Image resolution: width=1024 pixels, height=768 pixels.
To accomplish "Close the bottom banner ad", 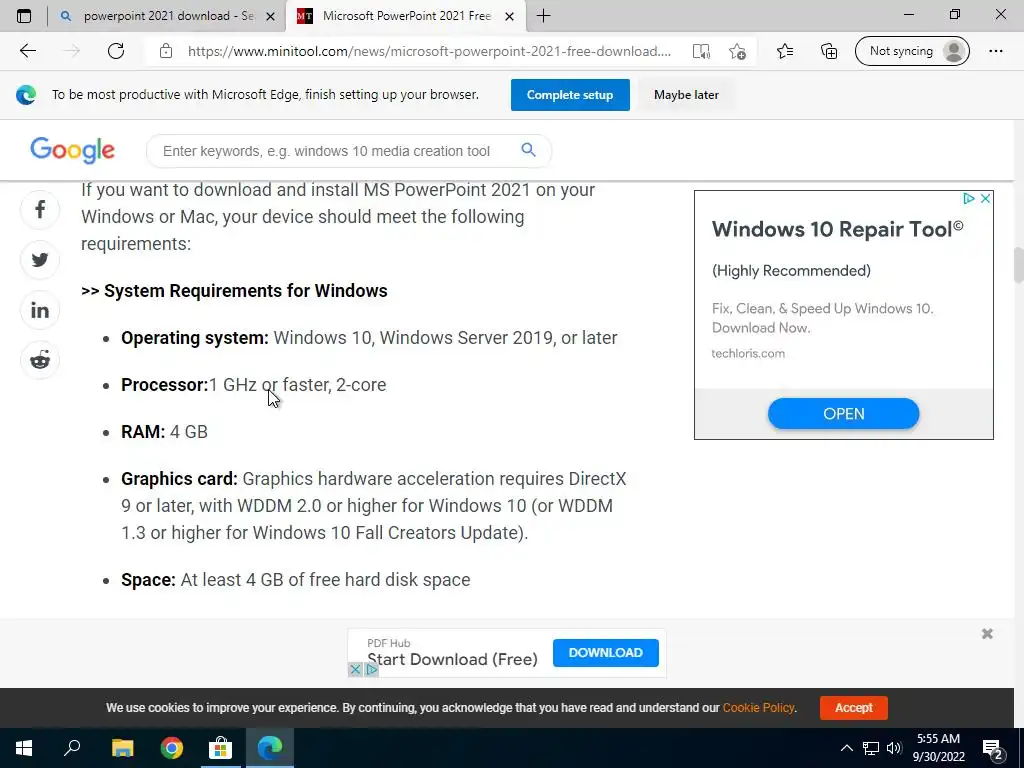I will (987, 633).
